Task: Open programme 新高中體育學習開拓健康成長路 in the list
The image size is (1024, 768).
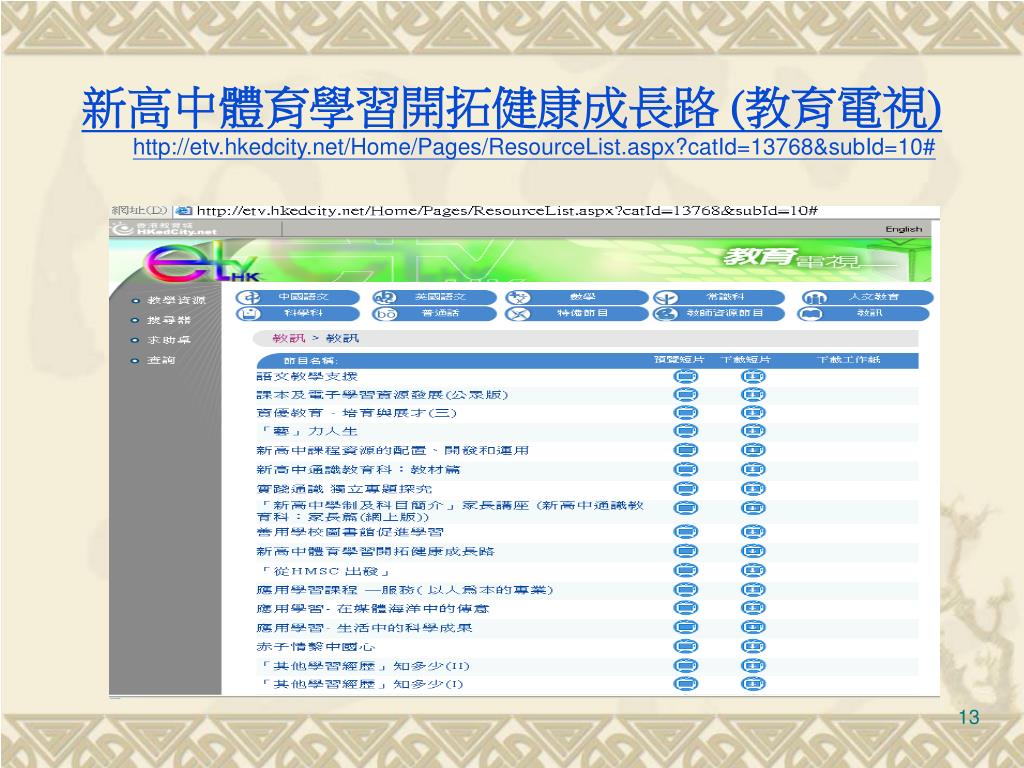Action: coord(376,551)
